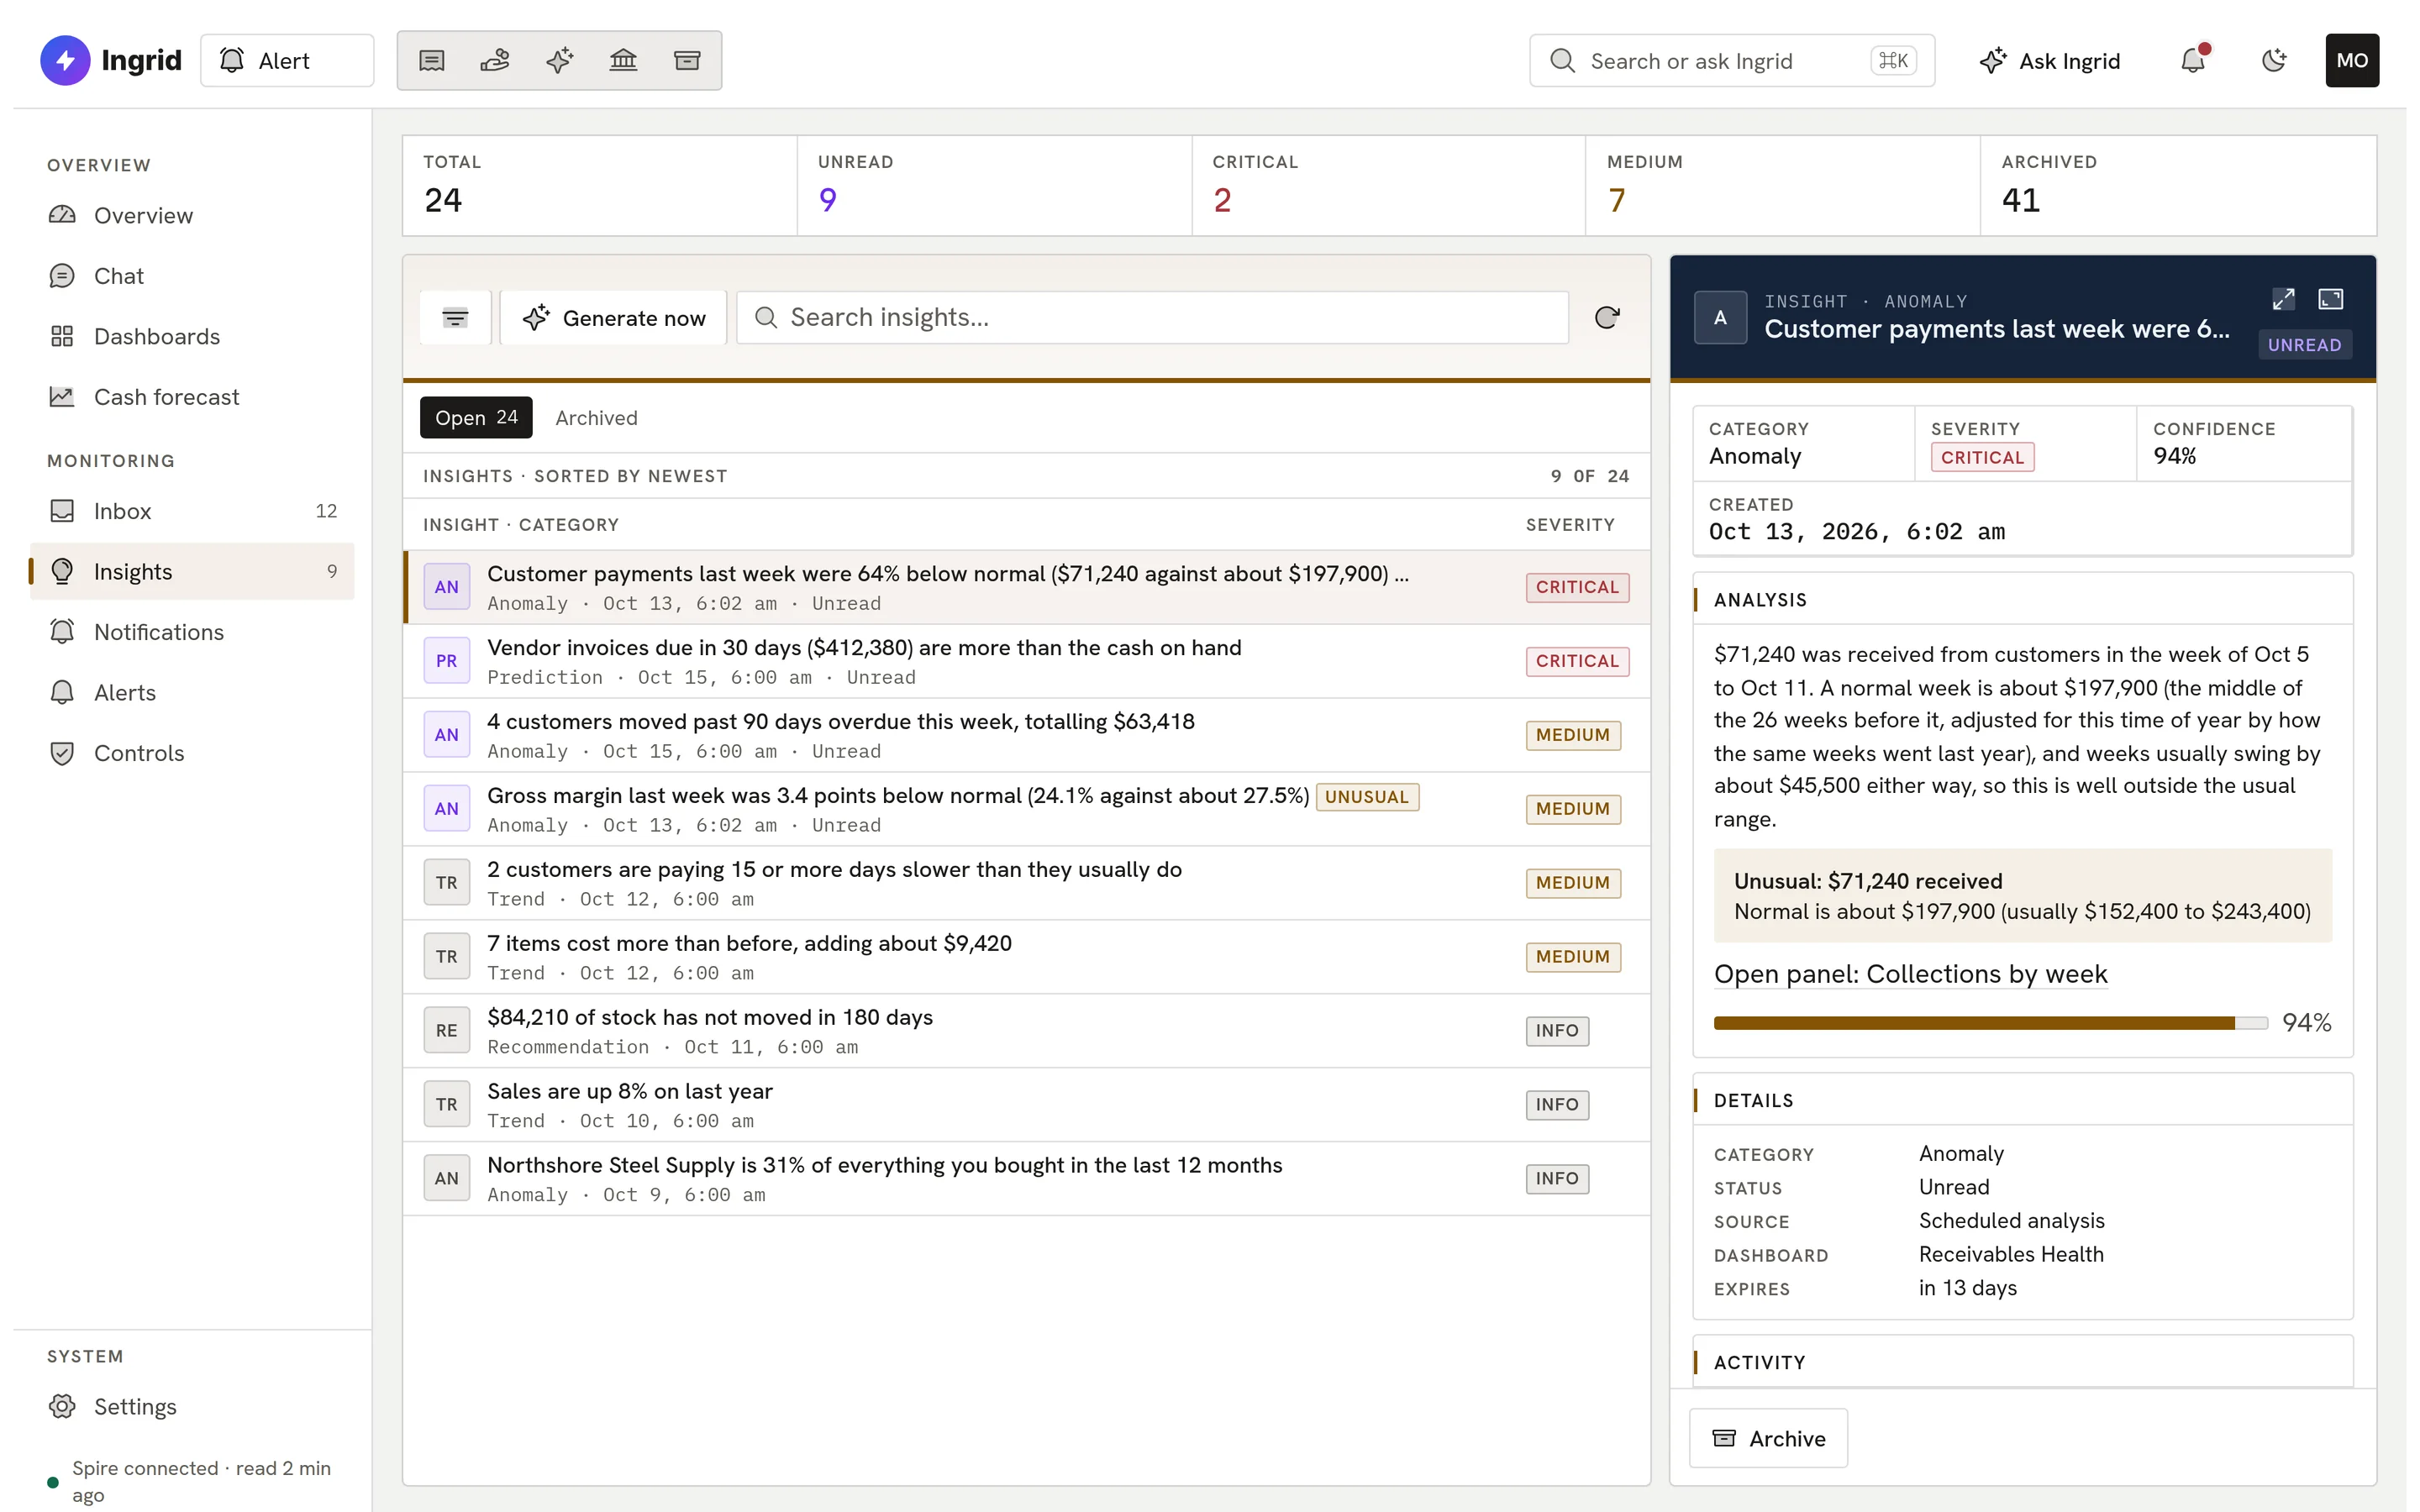This screenshot has width=2420, height=1512.
Task: Open the Collections by week panel link
Action: (1910, 974)
